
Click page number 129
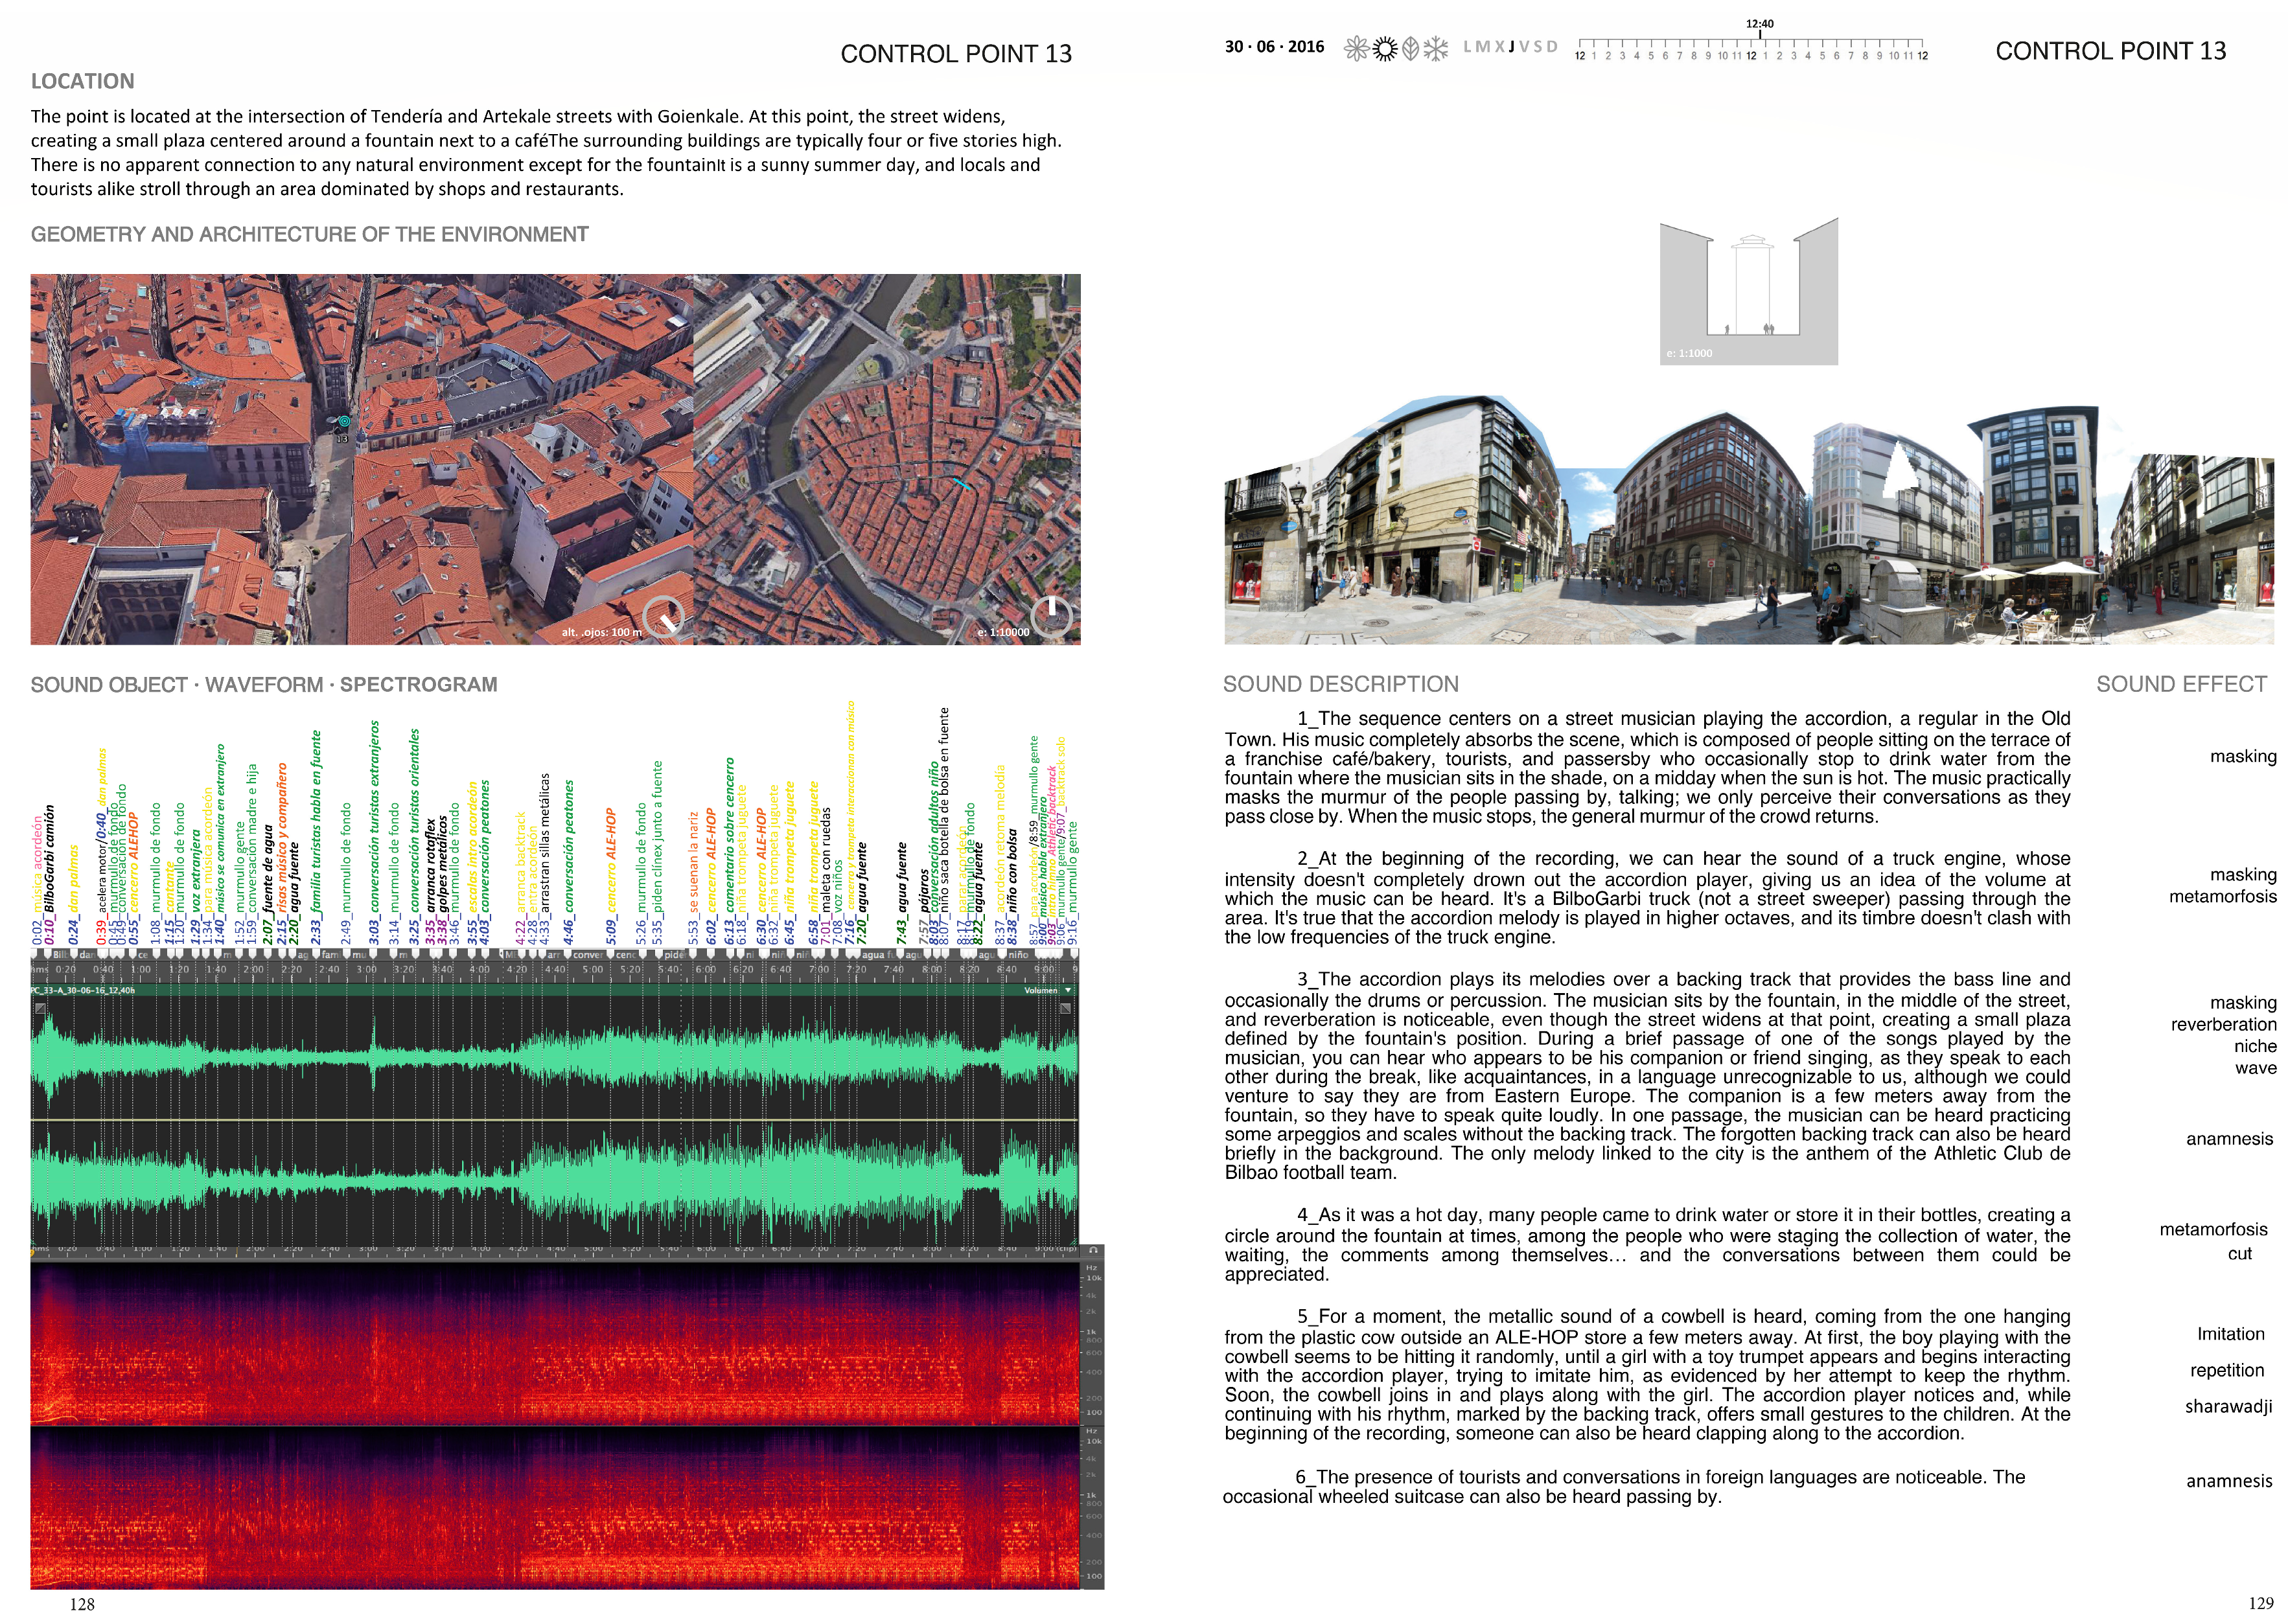[2261, 1603]
